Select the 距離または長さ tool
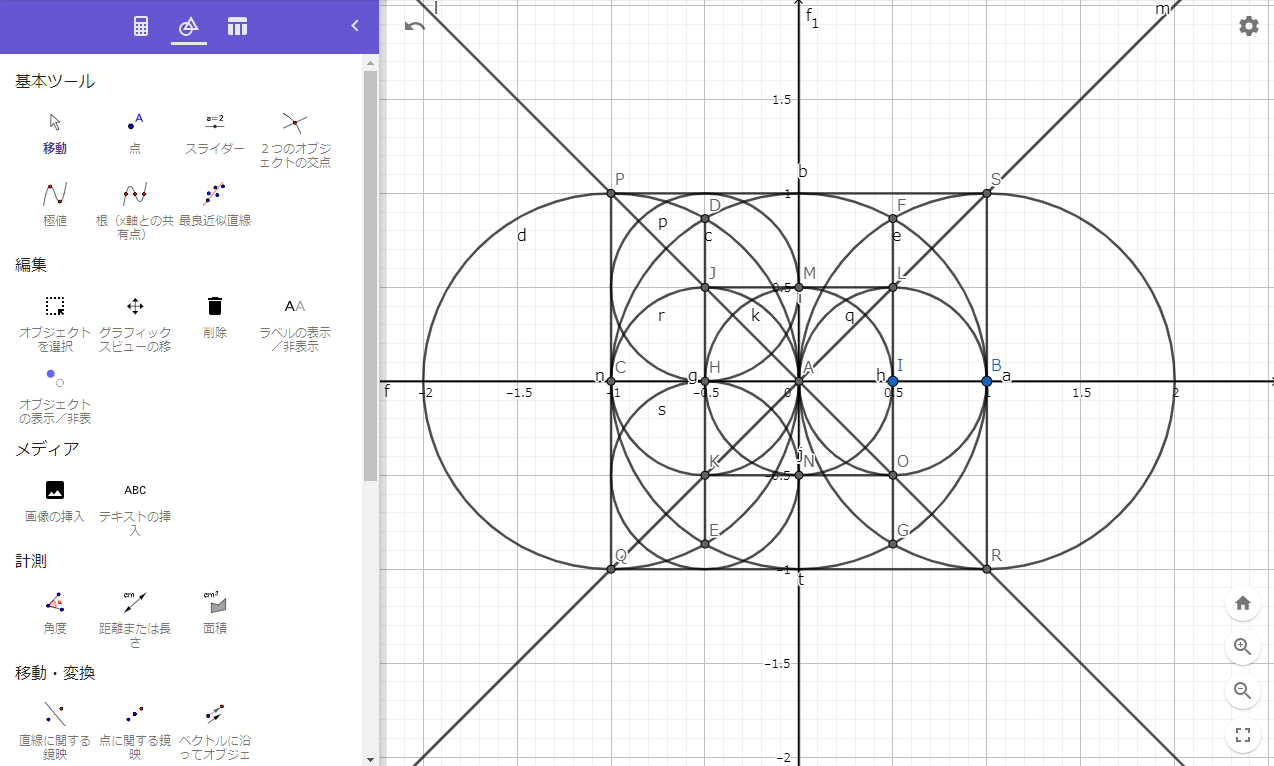The image size is (1274, 766). point(135,620)
